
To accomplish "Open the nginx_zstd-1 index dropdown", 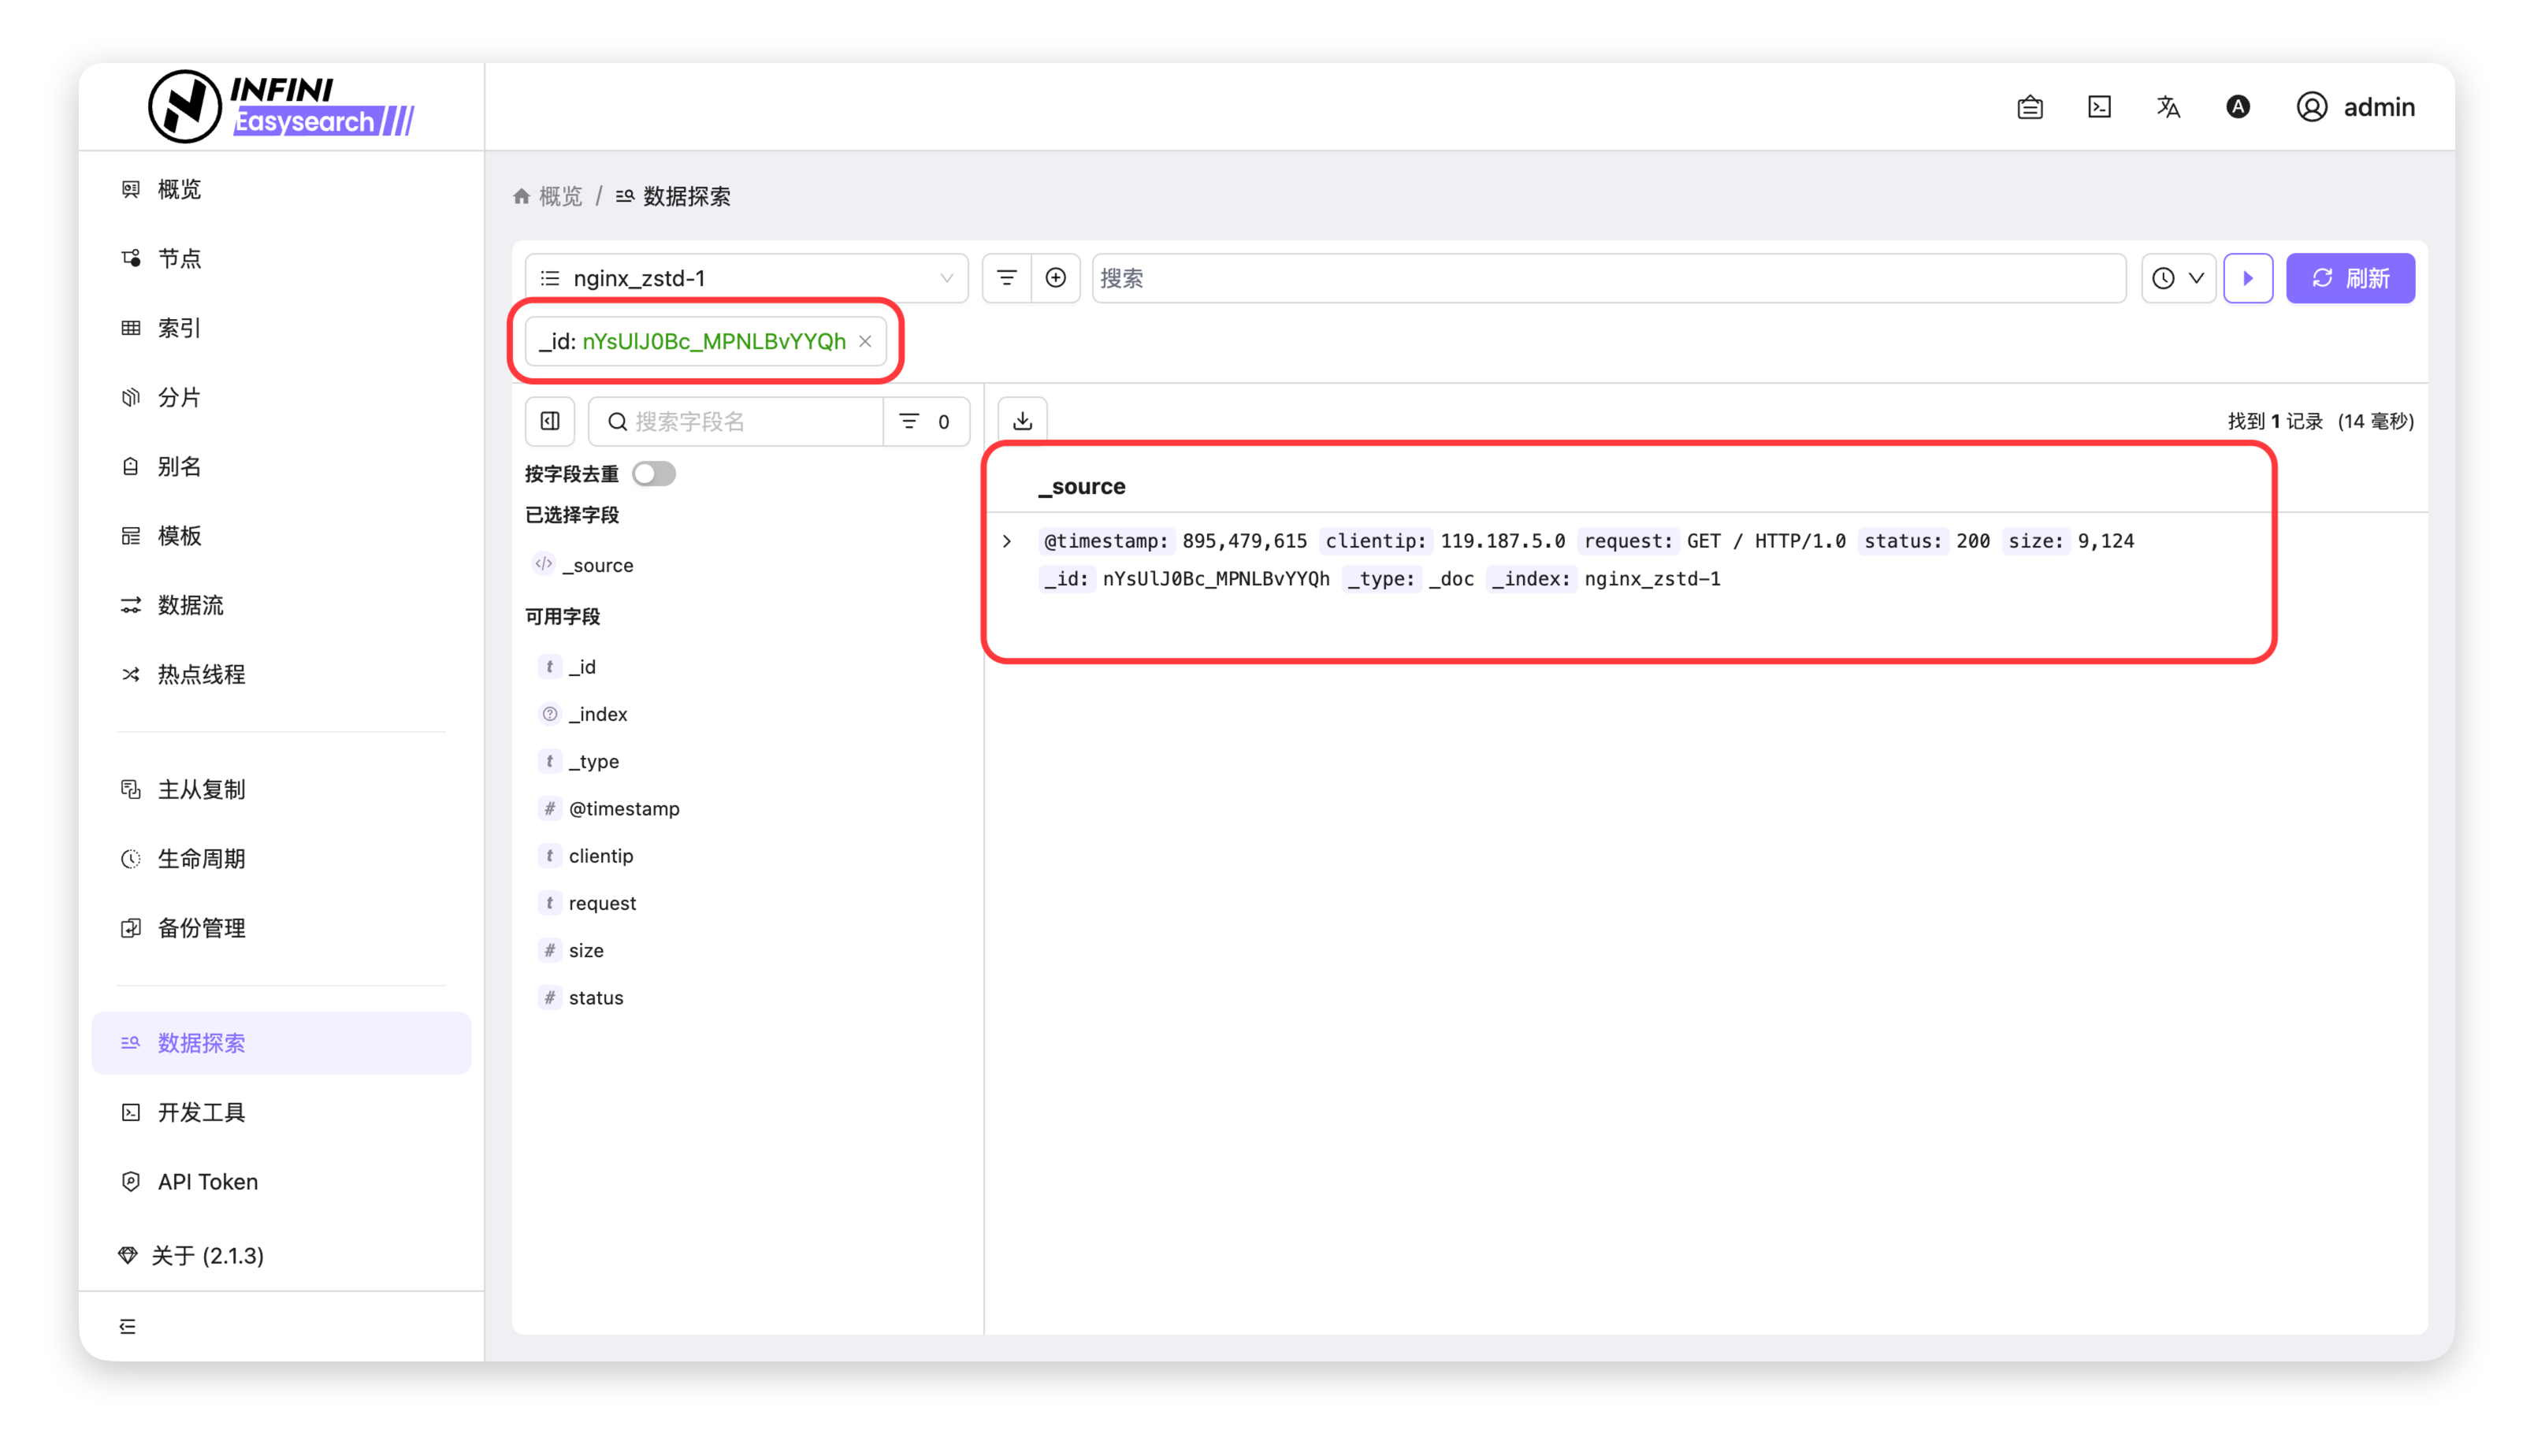I will [x=746, y=278].
